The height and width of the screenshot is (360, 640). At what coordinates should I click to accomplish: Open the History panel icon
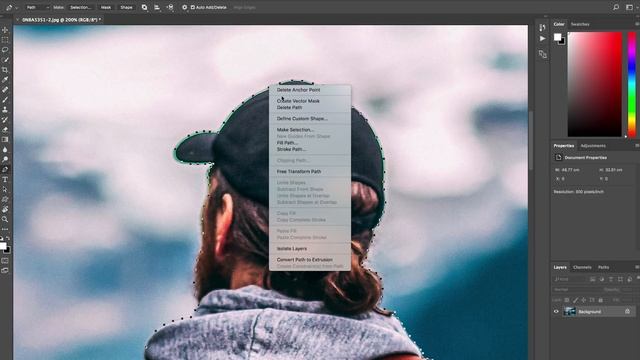point(542,27)
